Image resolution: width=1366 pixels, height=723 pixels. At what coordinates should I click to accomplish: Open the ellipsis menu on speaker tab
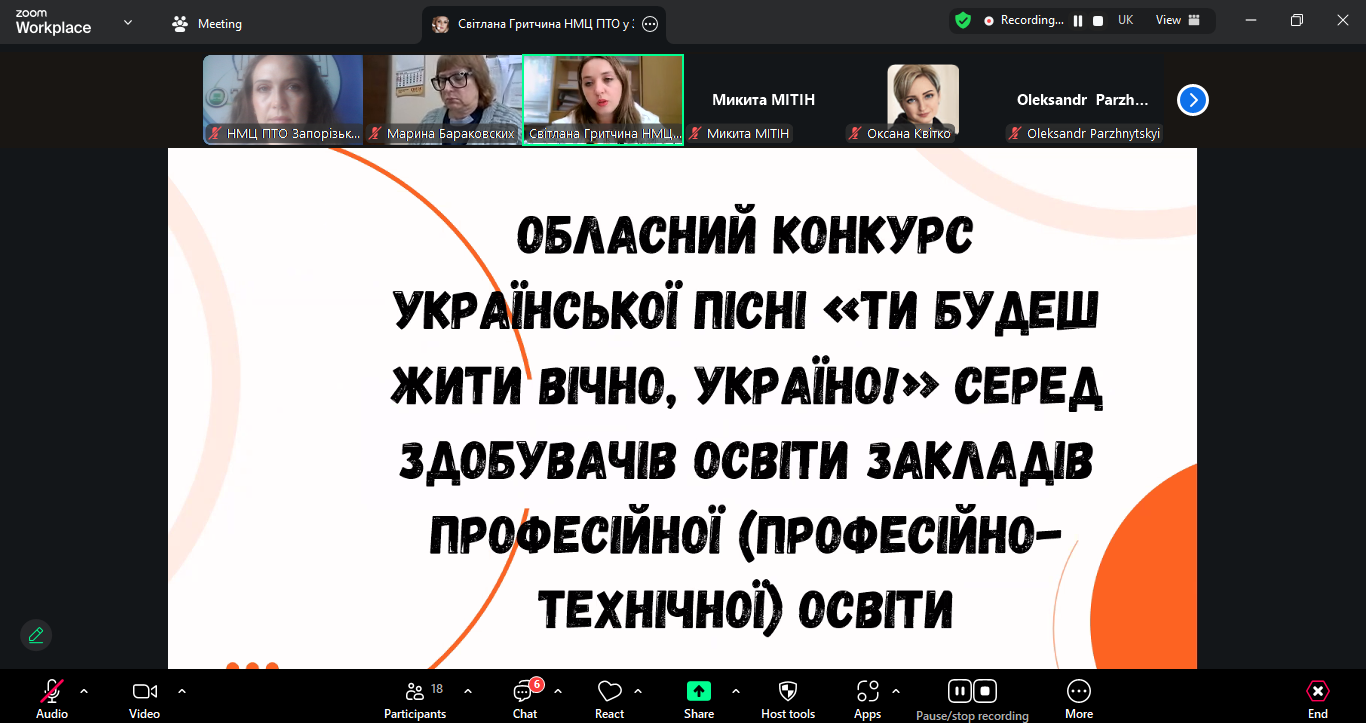click(650, 24)
